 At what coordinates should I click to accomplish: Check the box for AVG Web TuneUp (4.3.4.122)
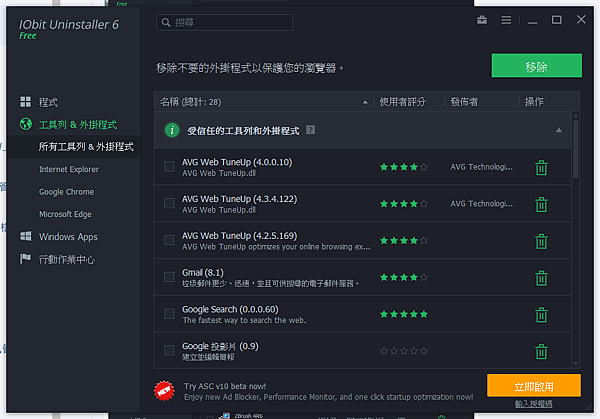click(169, 203)
